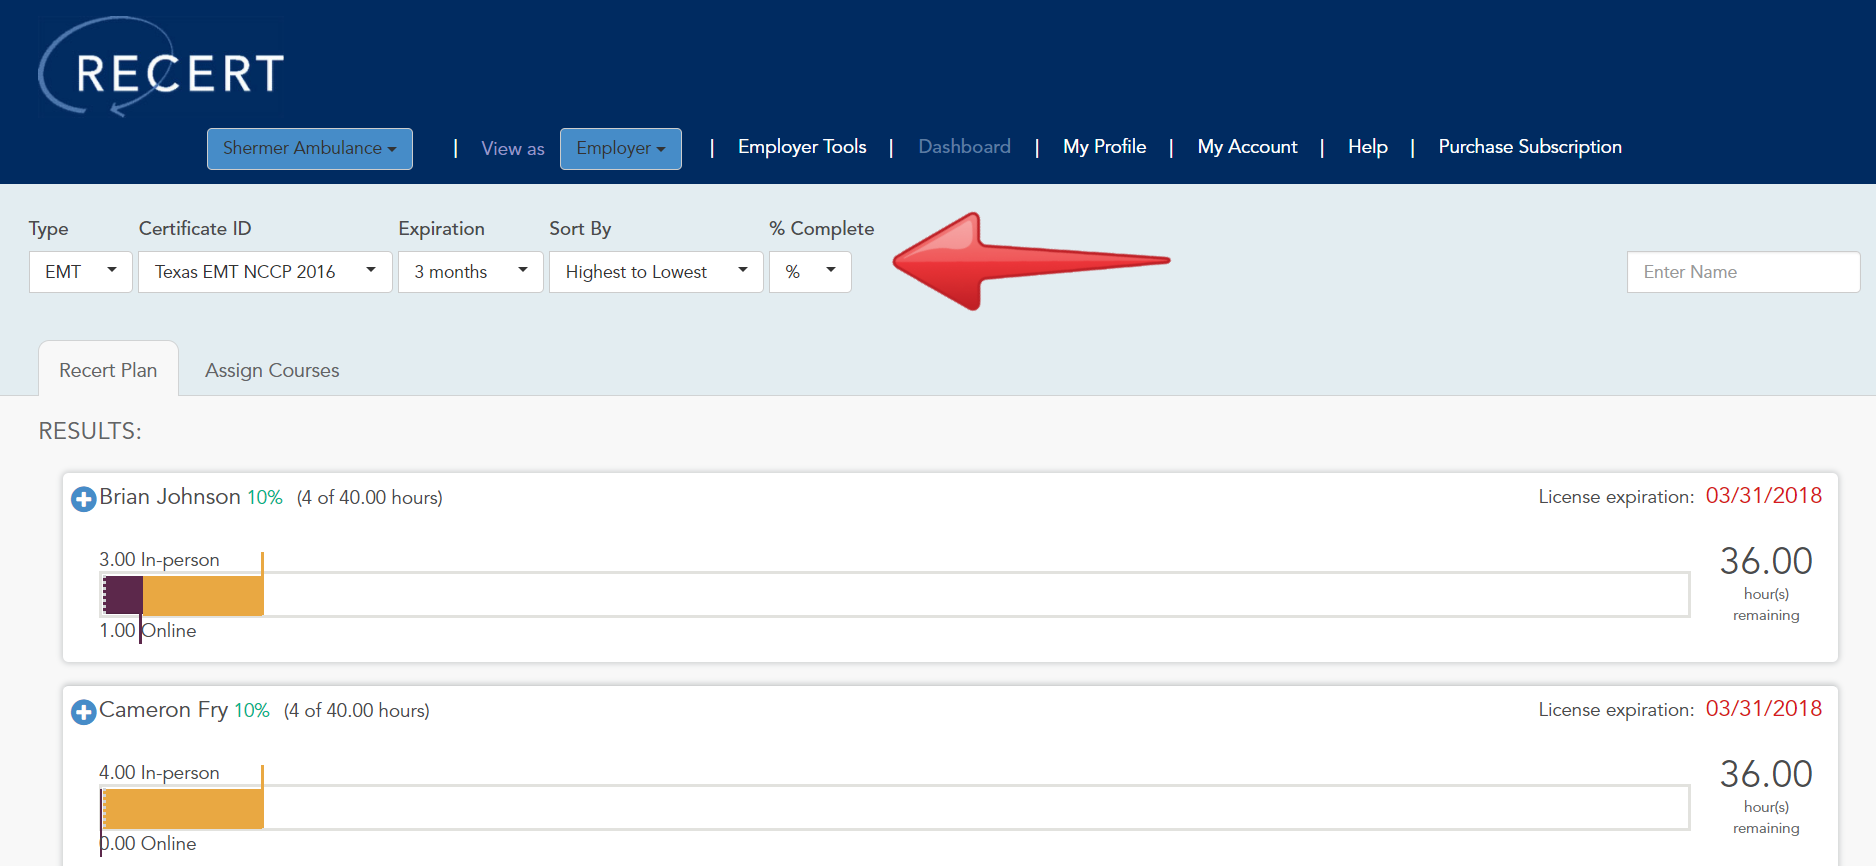This screenshot has height=866, width=1876.
Task: Open the Shermer Ambulance dropdown
Action: [x=310, y=148]
